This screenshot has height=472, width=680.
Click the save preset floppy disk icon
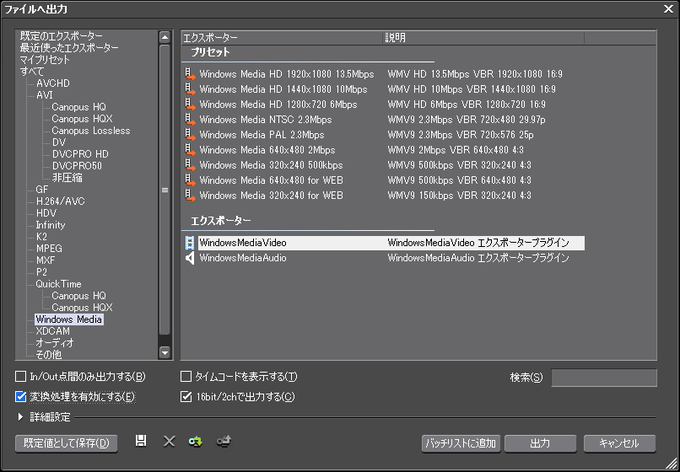(141, 441)
